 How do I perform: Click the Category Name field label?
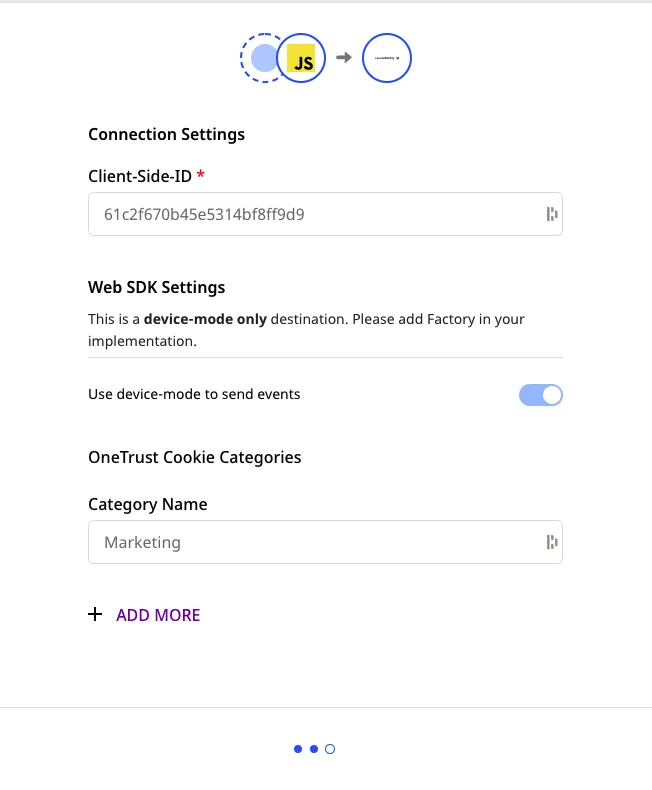tap(148, 504)
